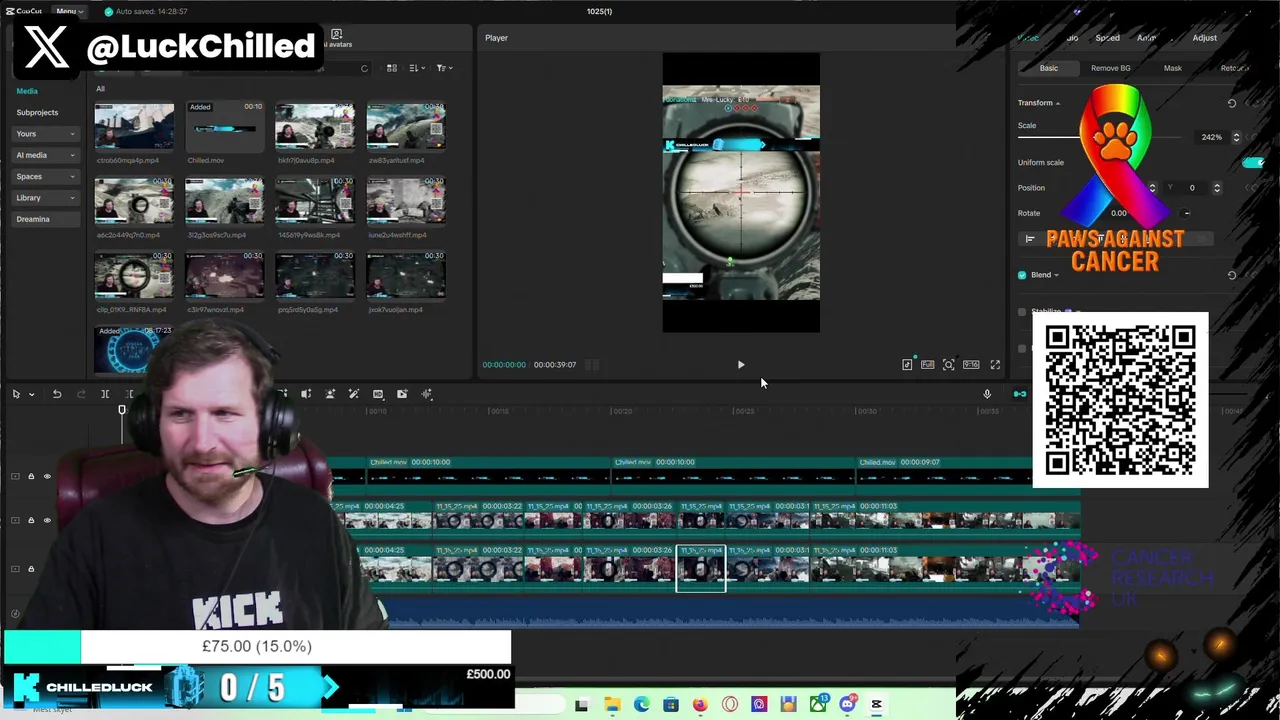Click the microphone record voiceover icon
The image size is (1280, 720).
coord(987,394)
